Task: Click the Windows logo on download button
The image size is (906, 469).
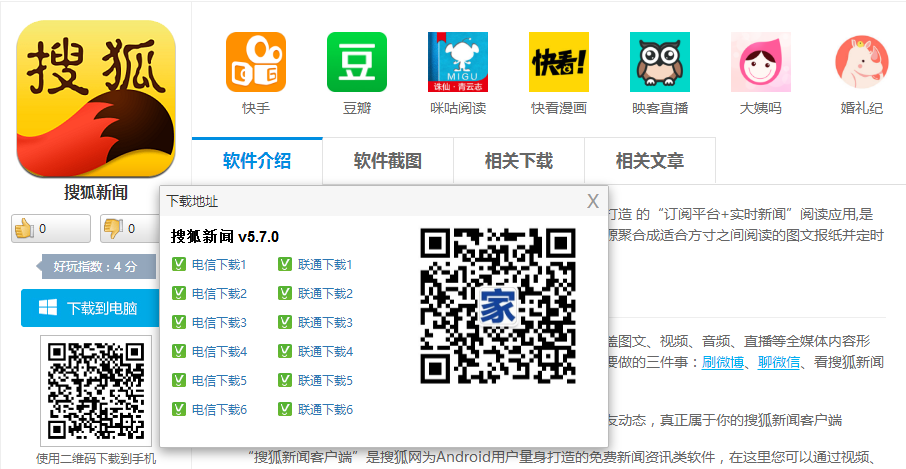Action: click(48, 308)
